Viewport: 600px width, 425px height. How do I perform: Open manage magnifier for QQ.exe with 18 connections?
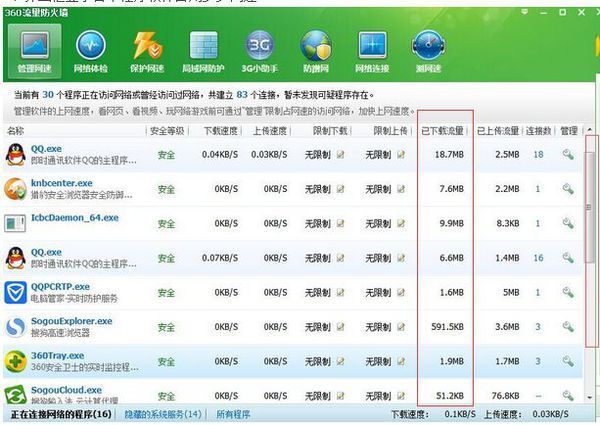[568, 154]
